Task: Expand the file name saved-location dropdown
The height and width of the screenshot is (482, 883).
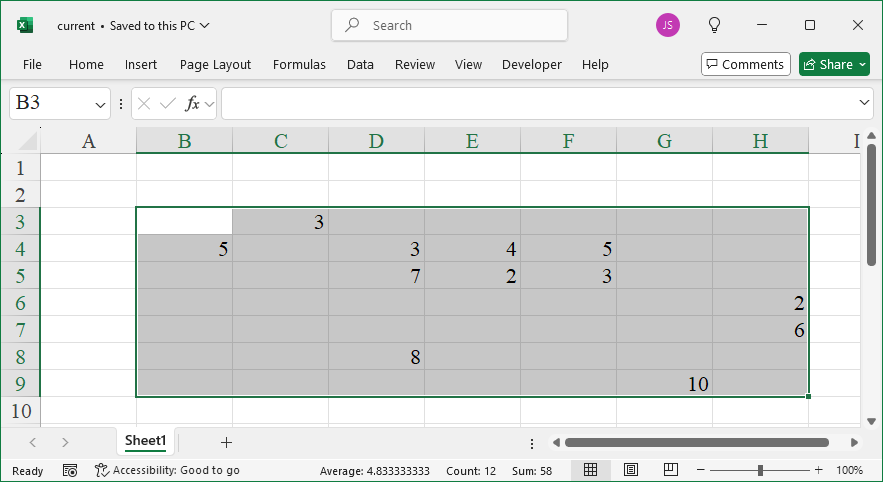Action: [x=205, y=25]
